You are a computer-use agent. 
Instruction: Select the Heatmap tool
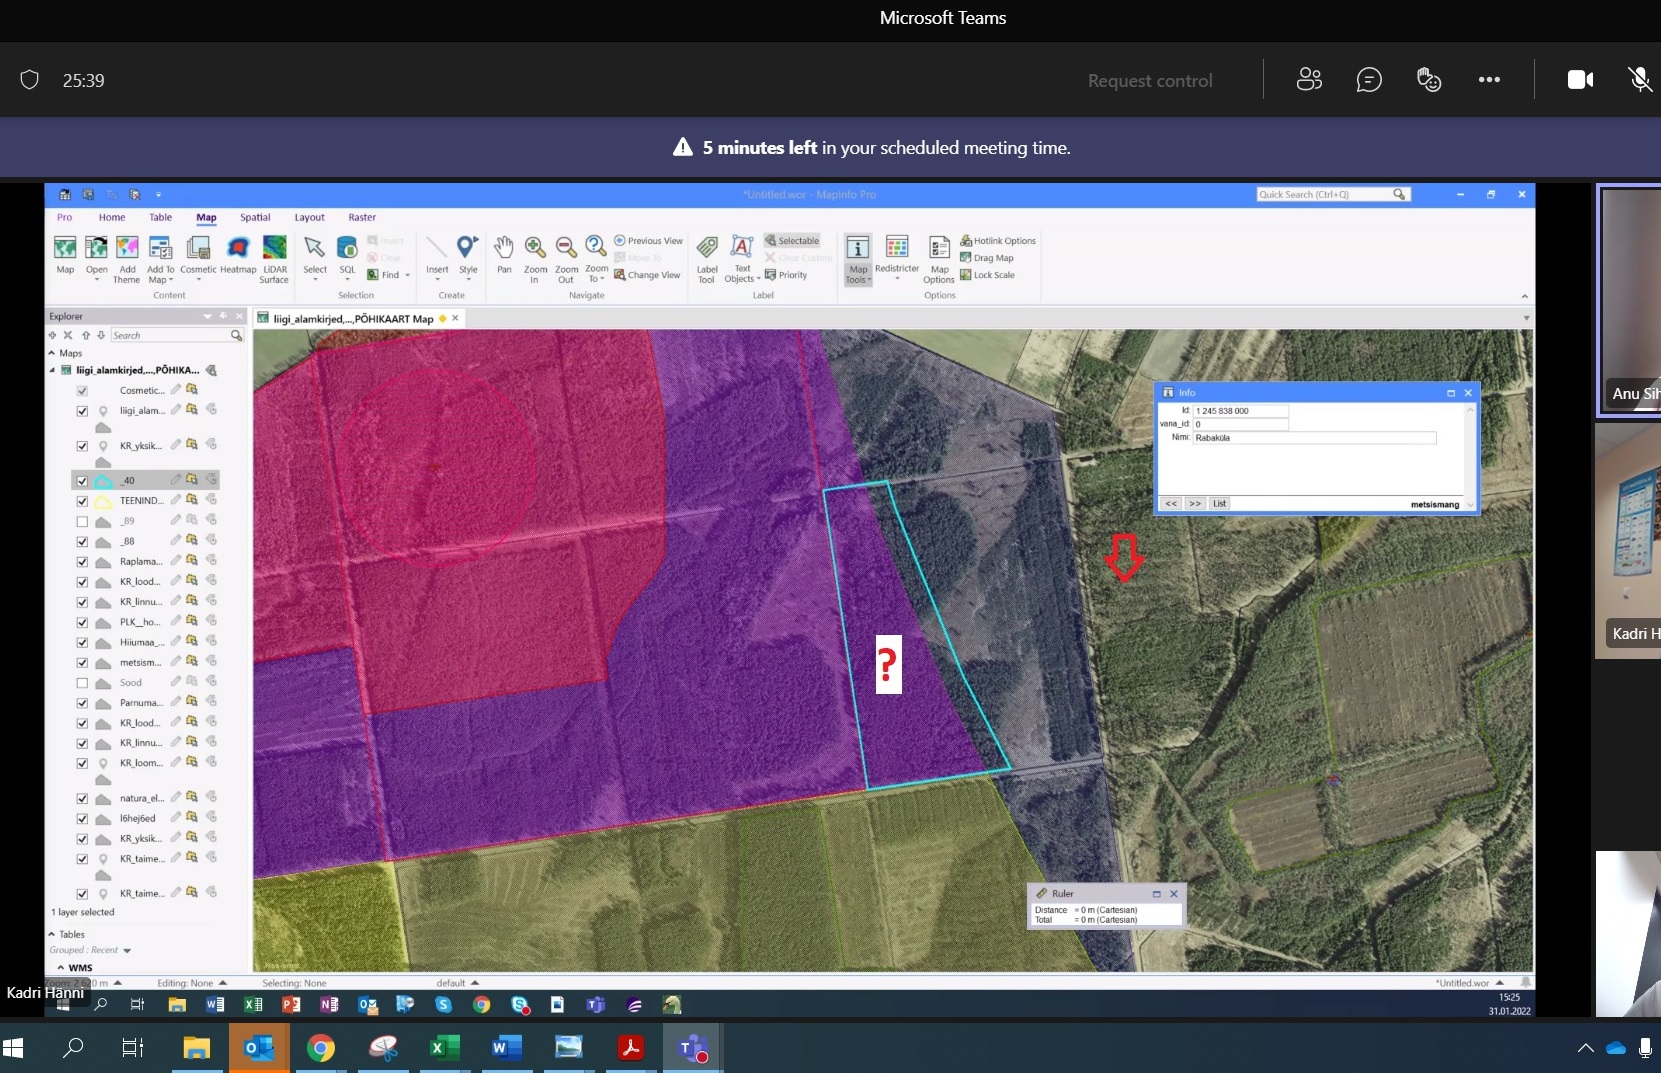pos(238,255)
